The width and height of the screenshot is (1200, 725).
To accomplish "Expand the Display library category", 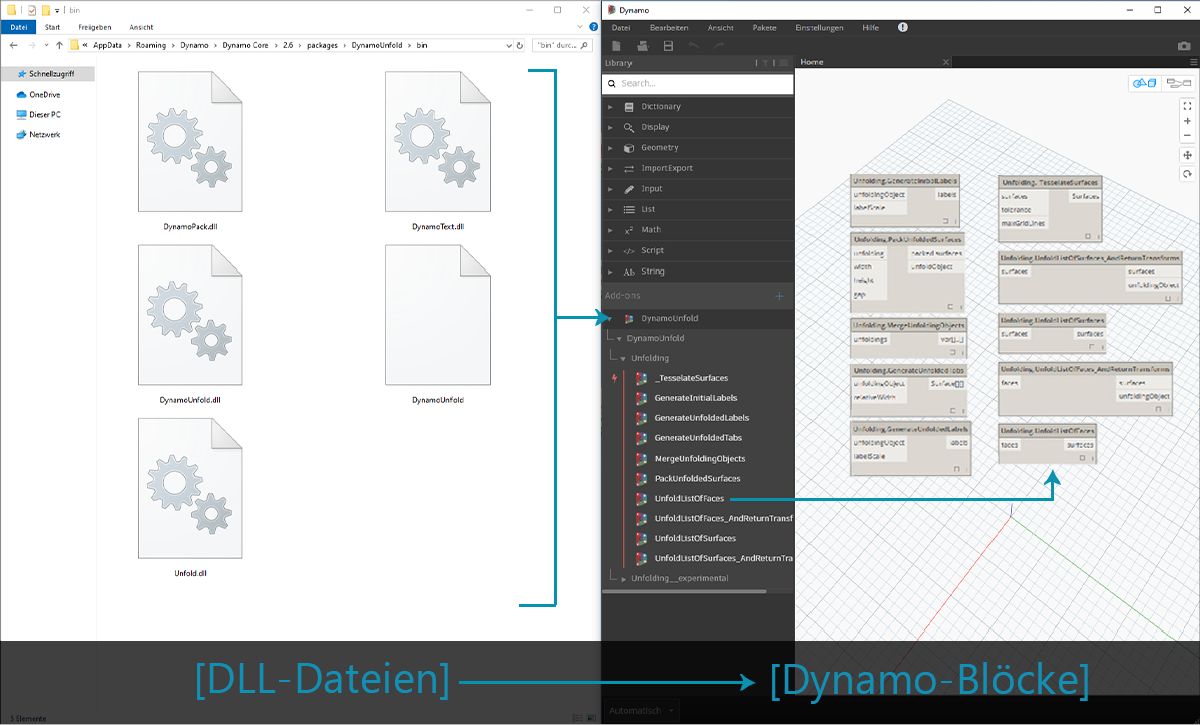I will pos(698,127).
